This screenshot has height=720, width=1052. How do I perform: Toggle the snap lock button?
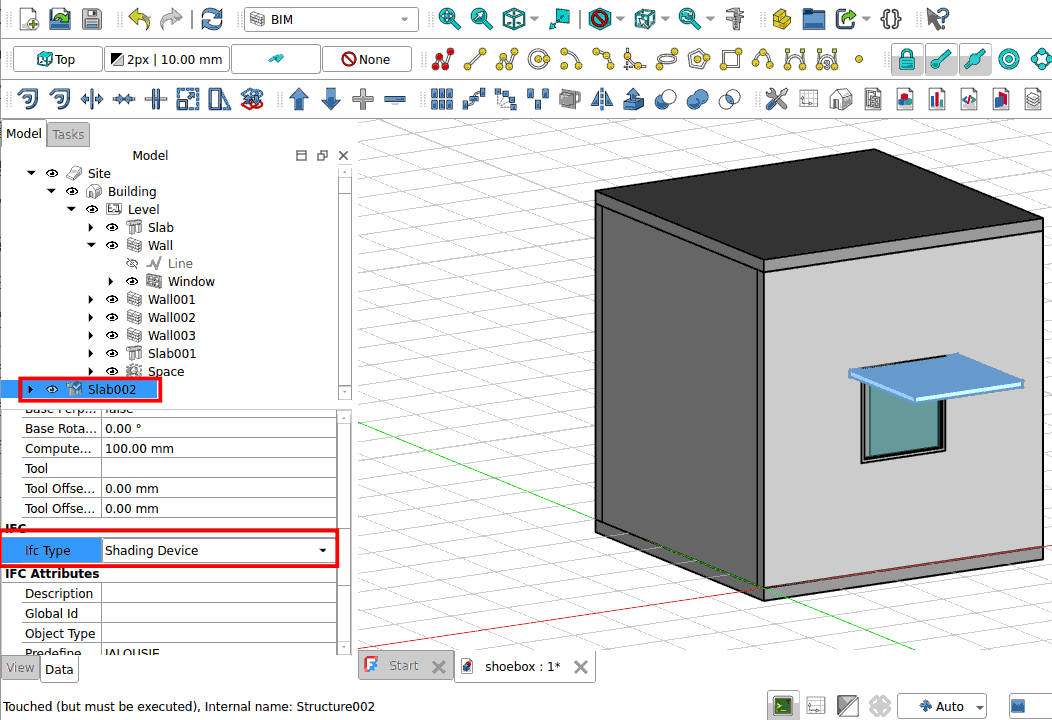pos(906,60)
